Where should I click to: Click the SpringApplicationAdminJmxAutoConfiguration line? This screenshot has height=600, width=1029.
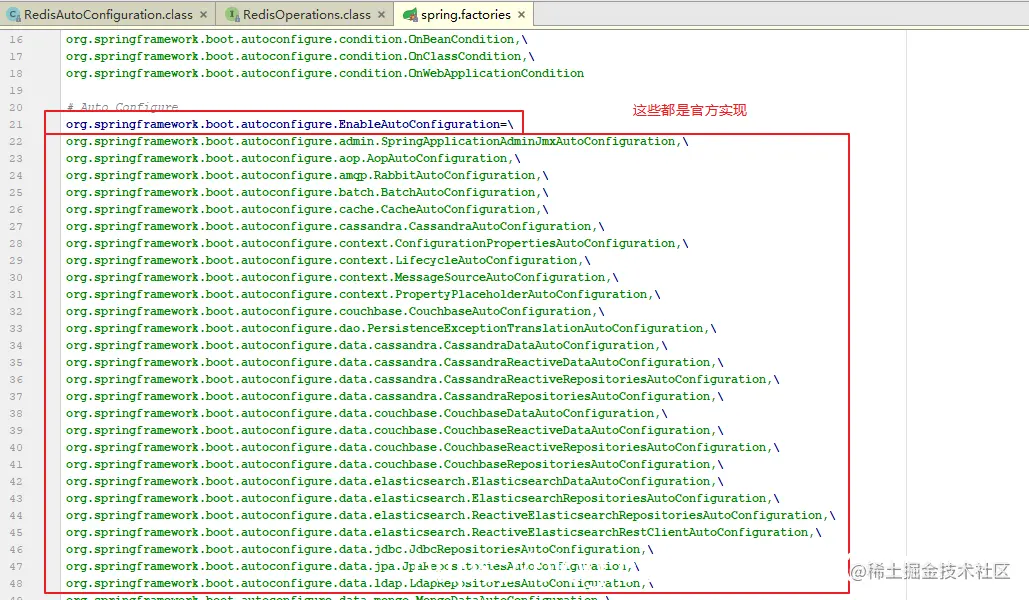377,142
